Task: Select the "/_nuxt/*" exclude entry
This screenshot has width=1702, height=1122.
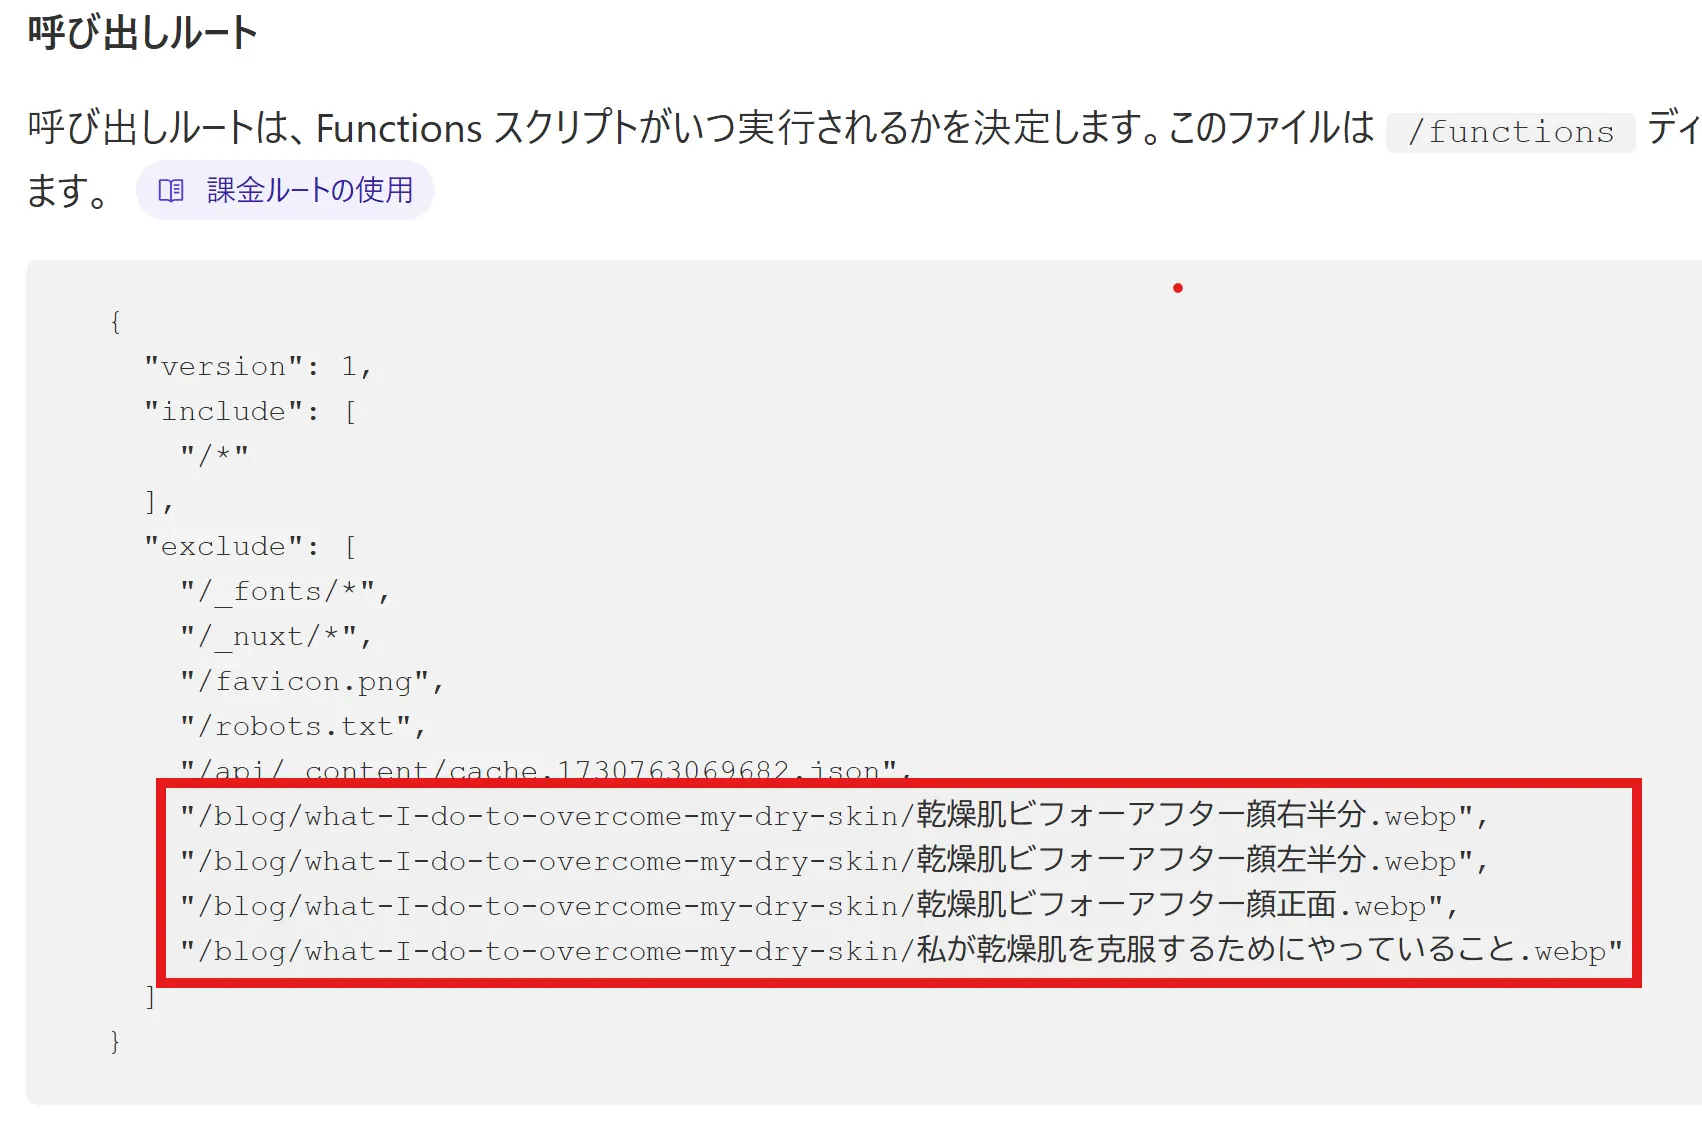Action: pyautogui.click(x=276, y=637)
